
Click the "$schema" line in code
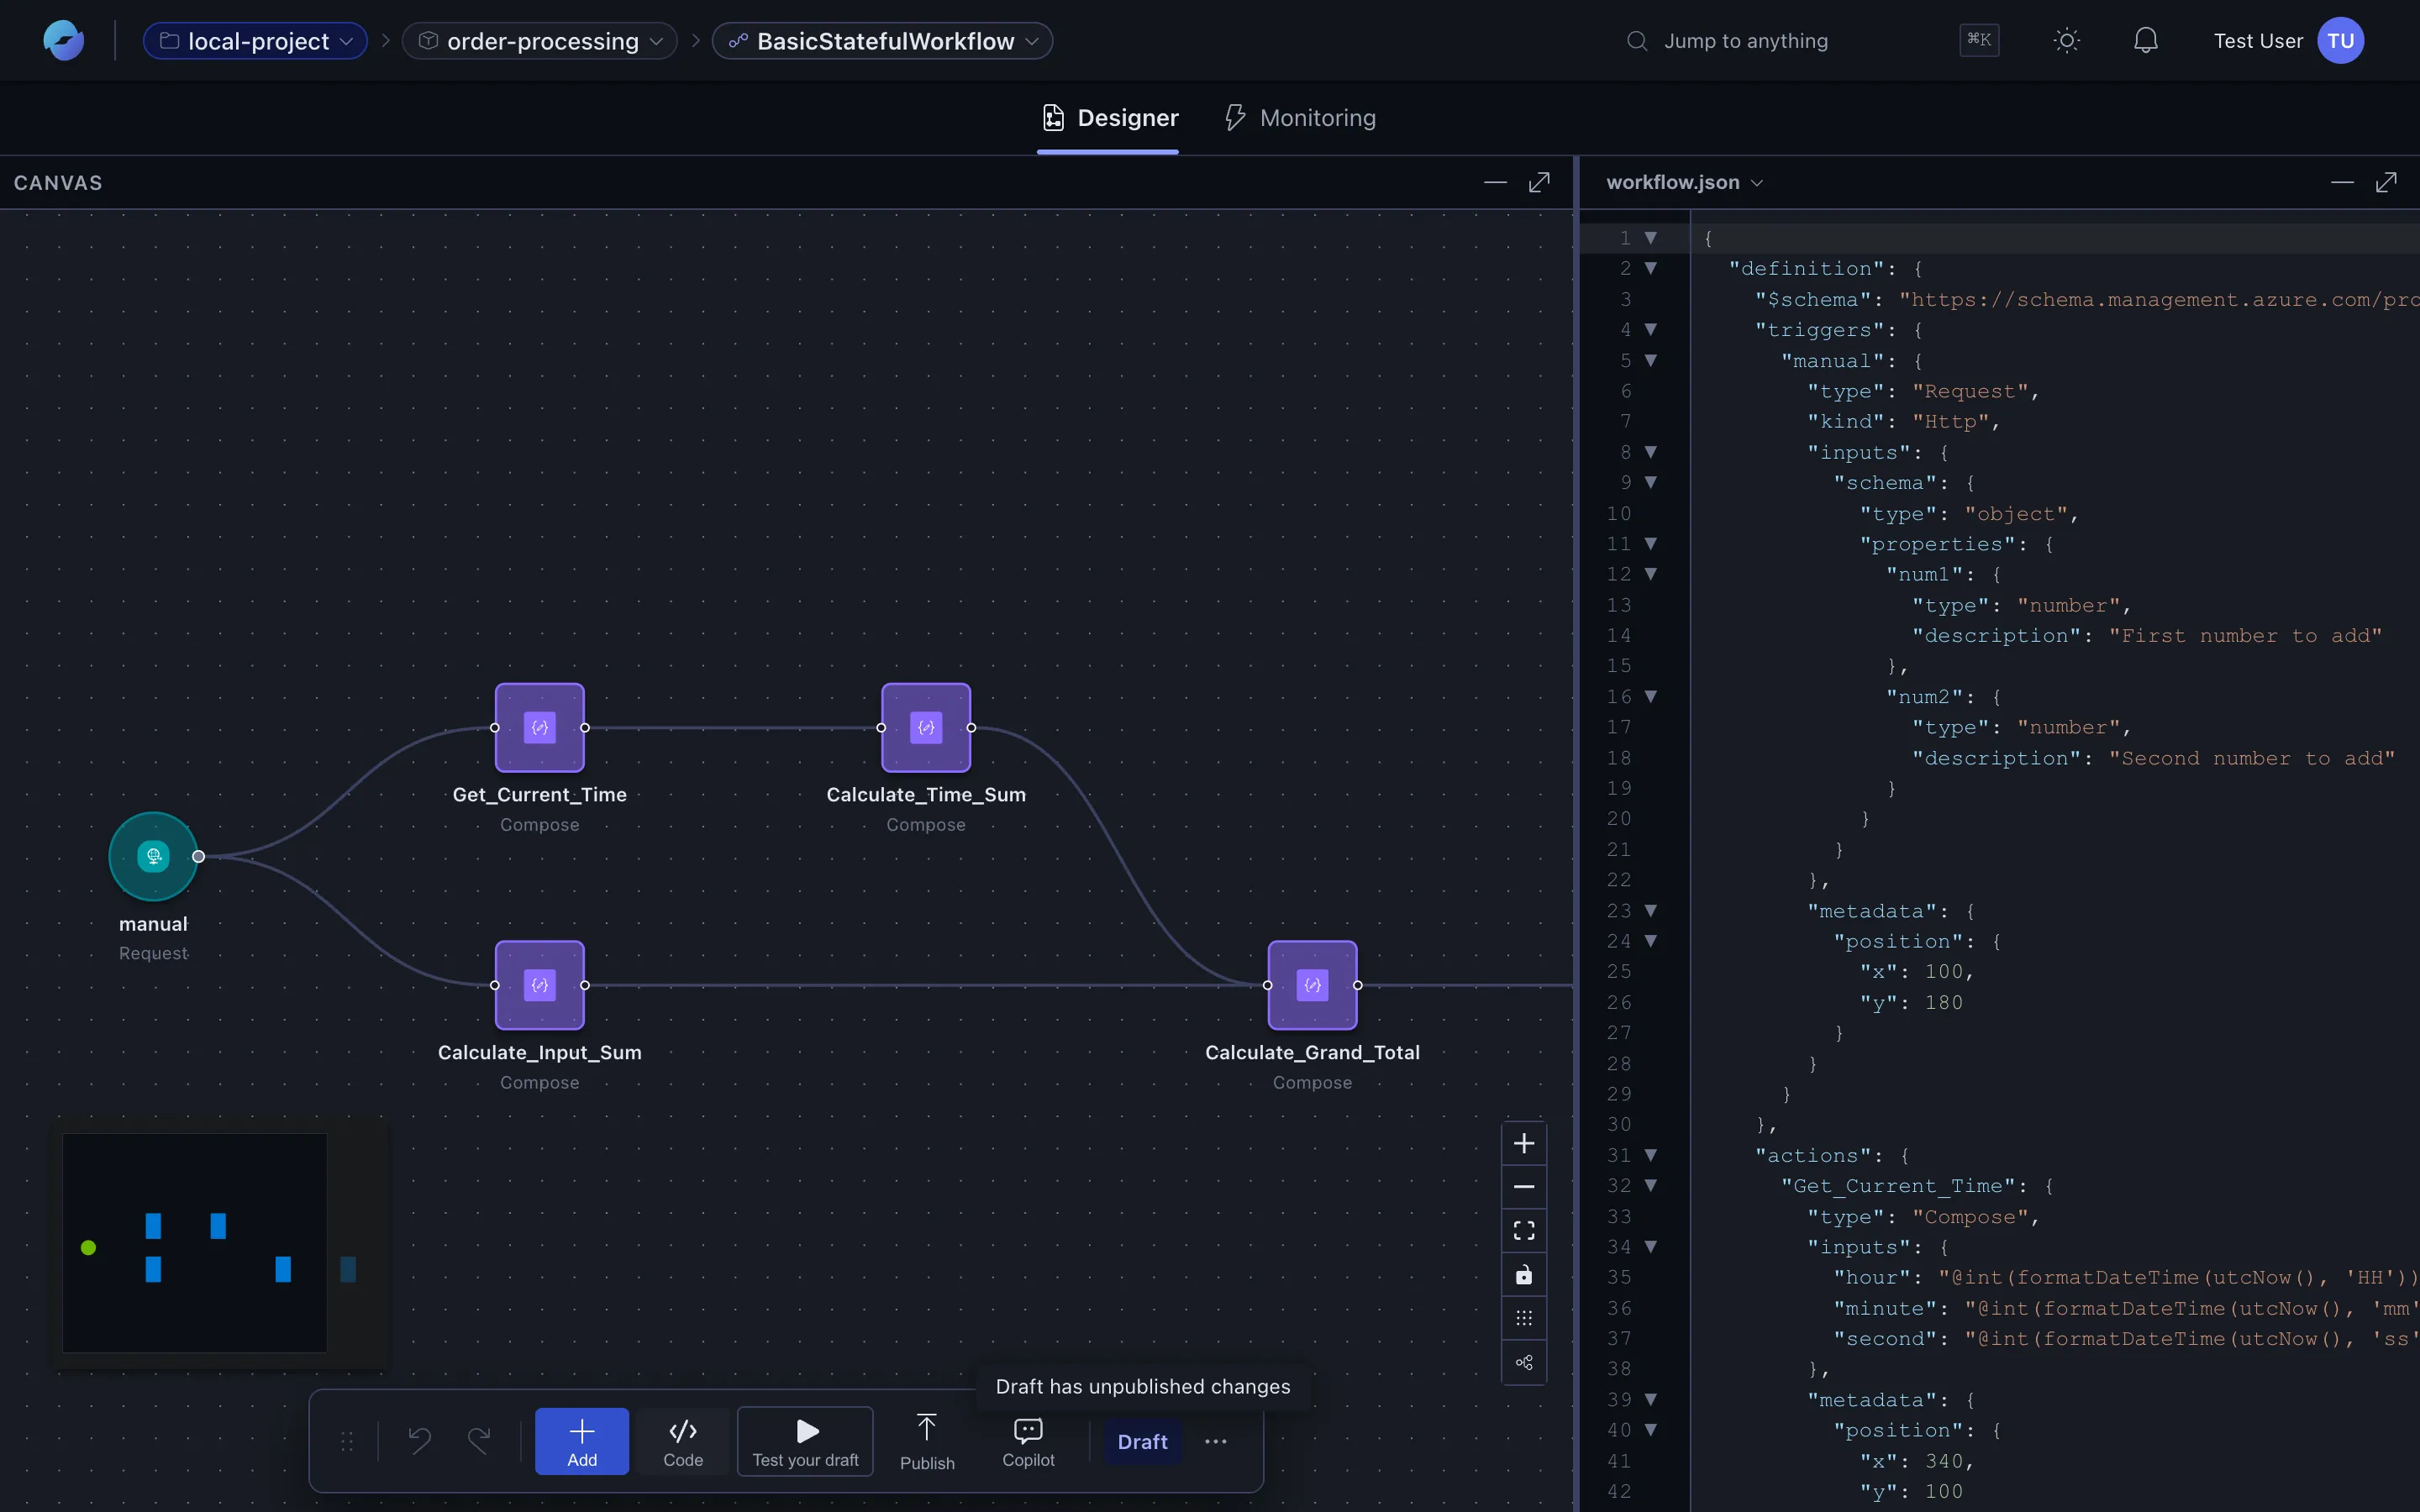click(2055, 299)
